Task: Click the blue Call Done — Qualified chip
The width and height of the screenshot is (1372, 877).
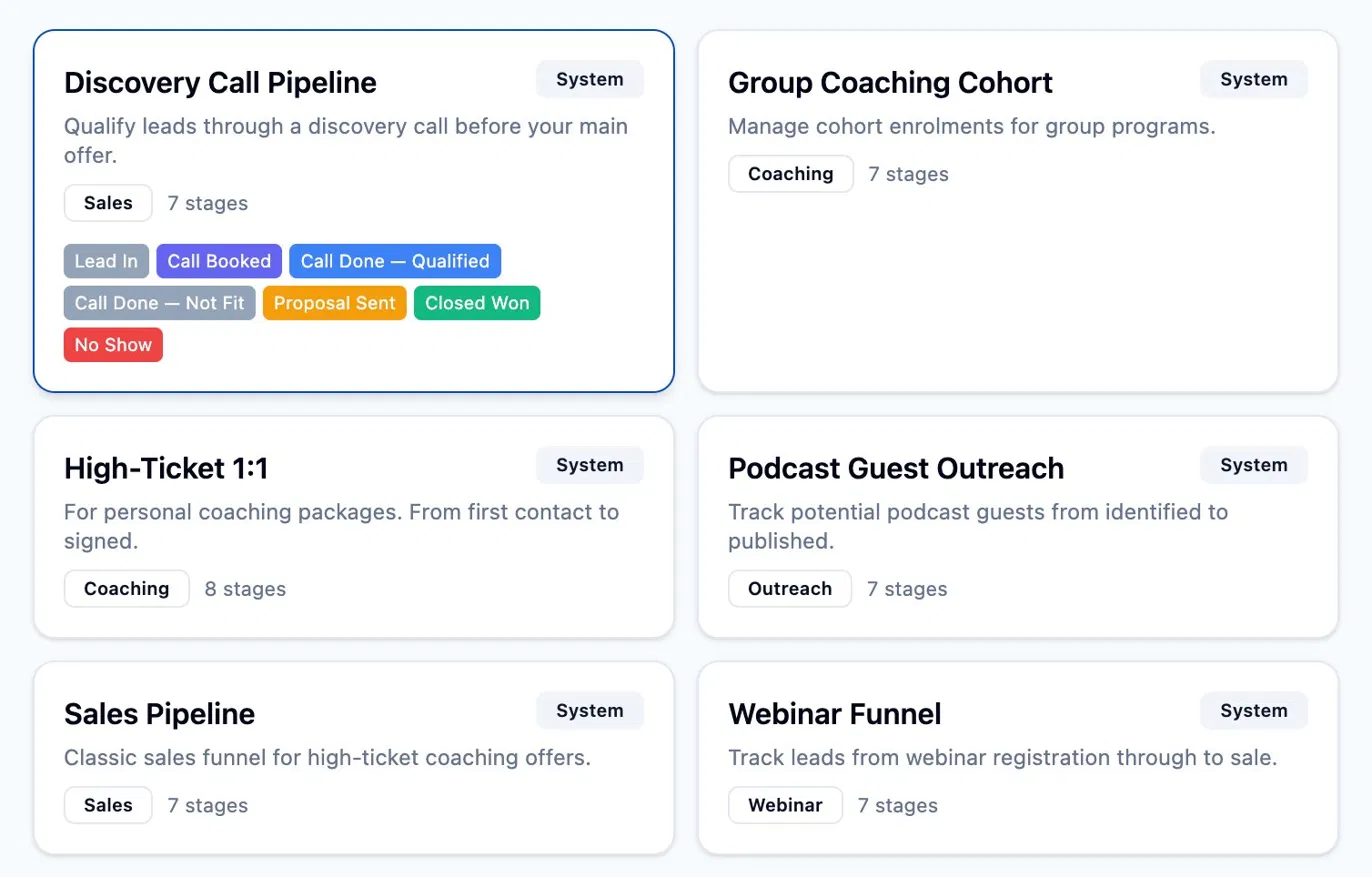Action: tap(395, 261)
